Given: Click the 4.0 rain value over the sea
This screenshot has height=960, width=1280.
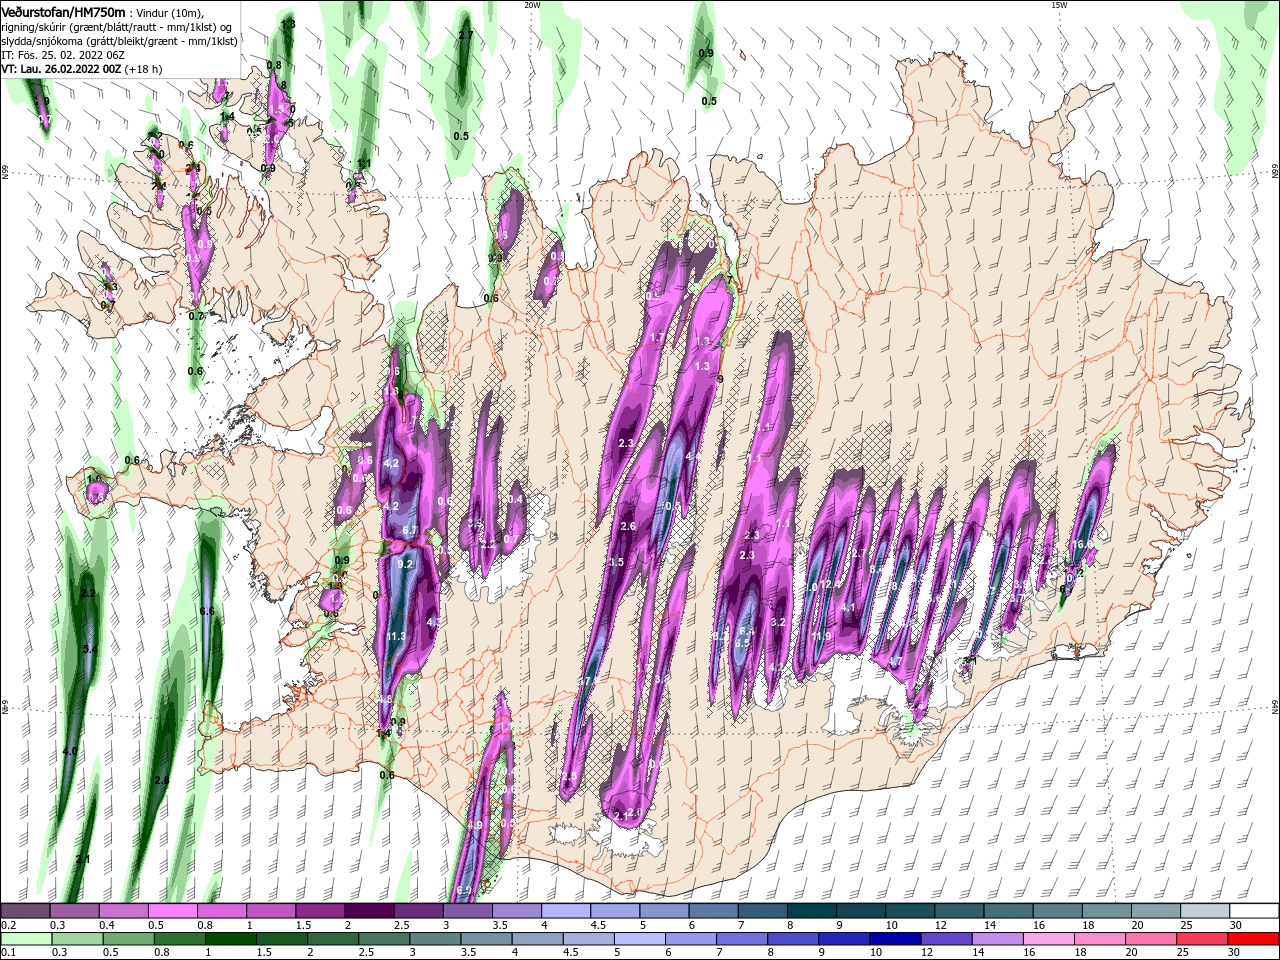Looking at the screenshot, I should tap(70, 750).
